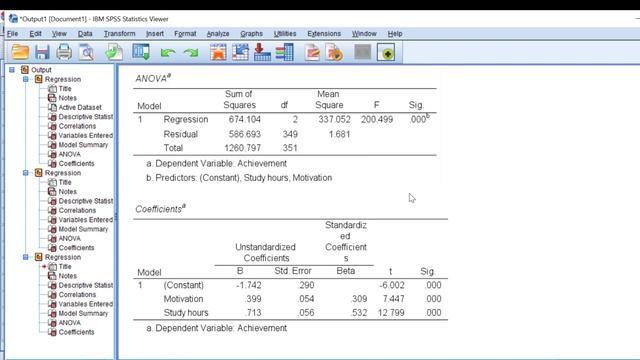
Task: Click the Go to Case toolbar icon
Action: [240, 52]
